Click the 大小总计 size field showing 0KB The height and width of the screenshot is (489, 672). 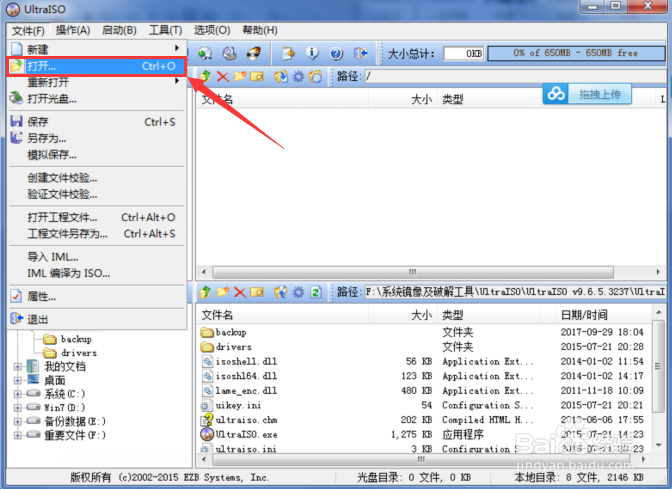pos(464,53)
